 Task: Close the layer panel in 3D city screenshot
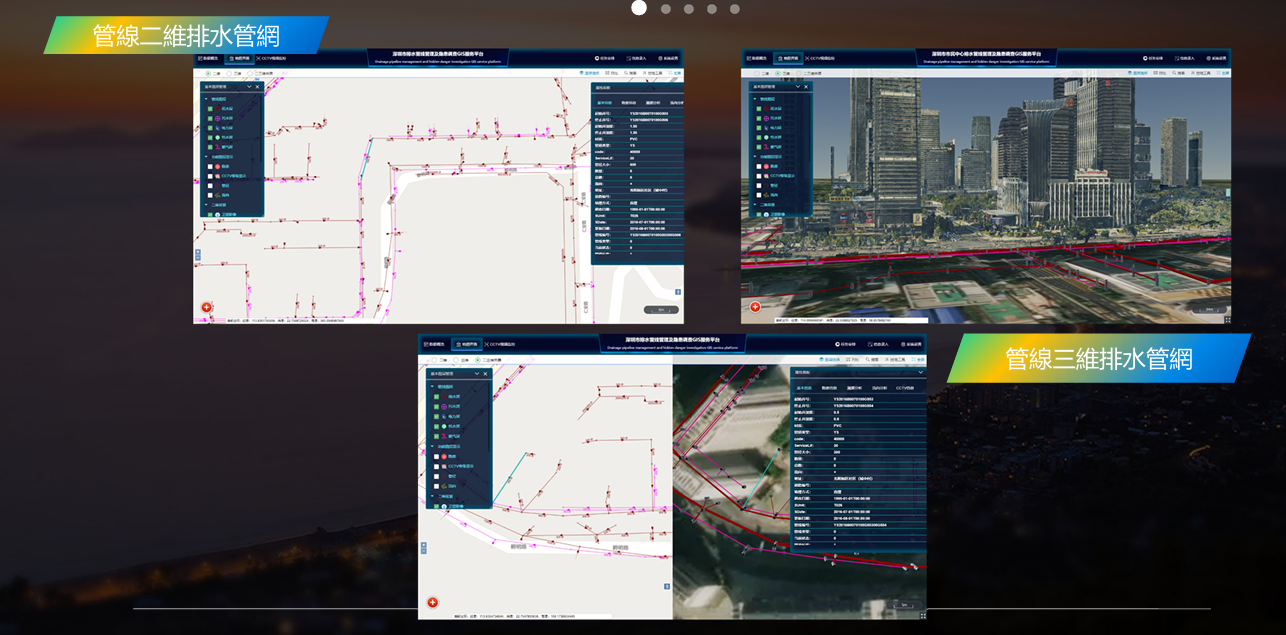click(x=804, y=87)
